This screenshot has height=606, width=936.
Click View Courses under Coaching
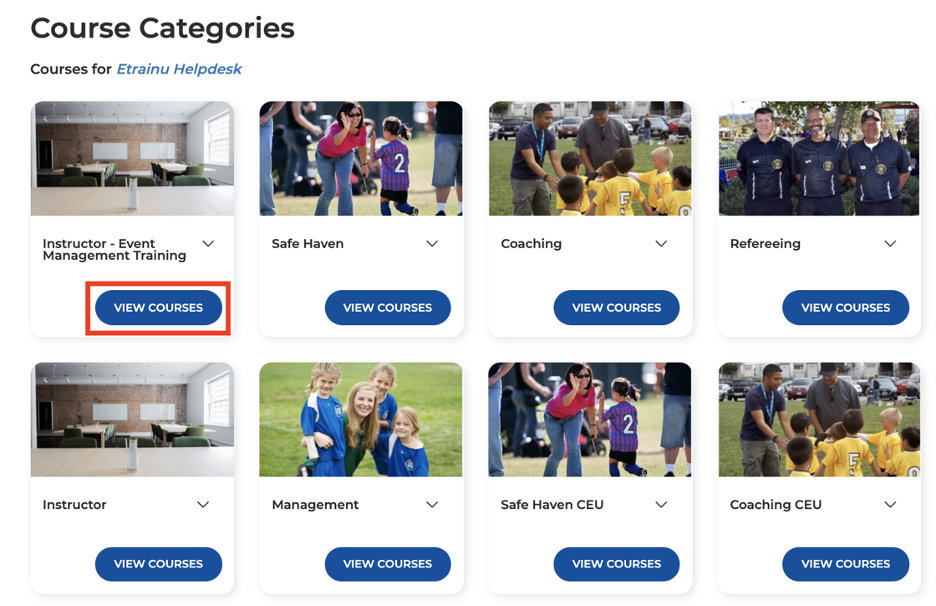pyautogui.click(x=616, y=308)
